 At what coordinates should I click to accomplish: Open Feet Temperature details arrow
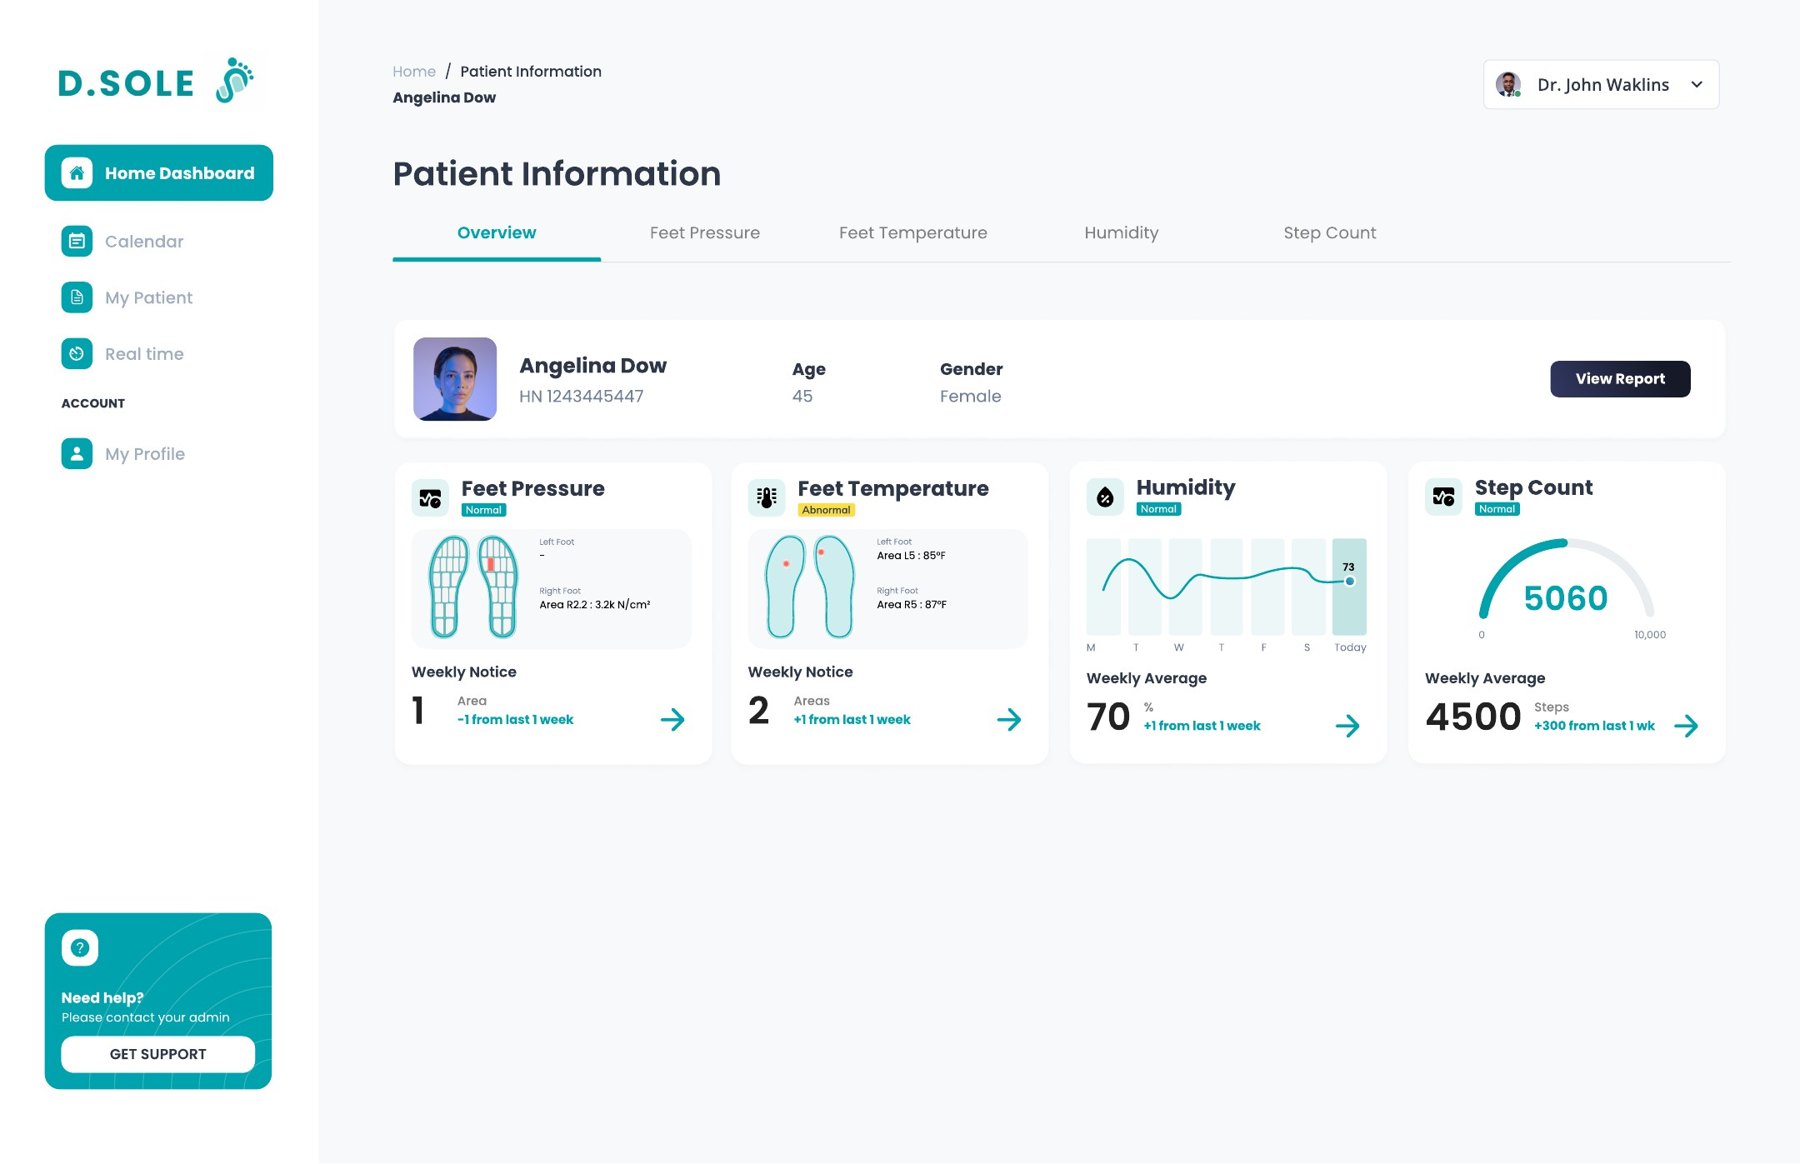coord(1009,719)
